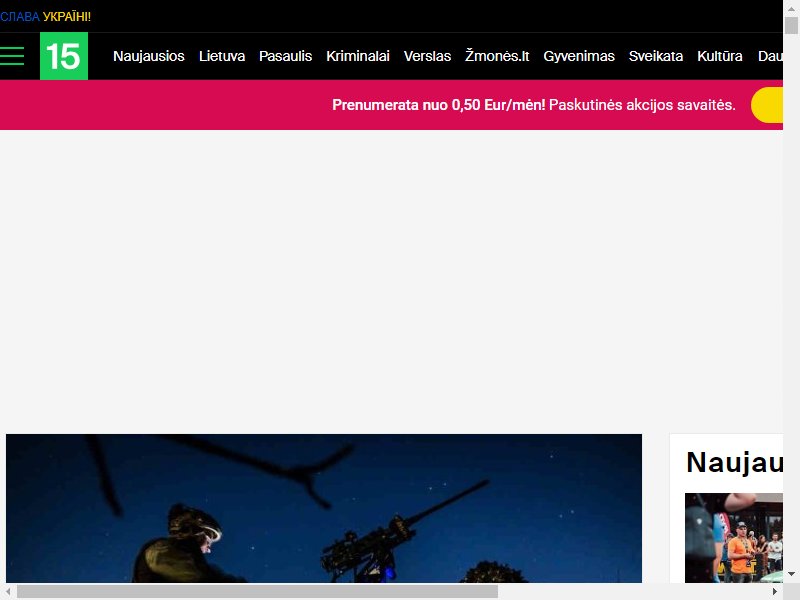Go to the Sveikata section
Screen dimensions: 800x600
[656, 56]
